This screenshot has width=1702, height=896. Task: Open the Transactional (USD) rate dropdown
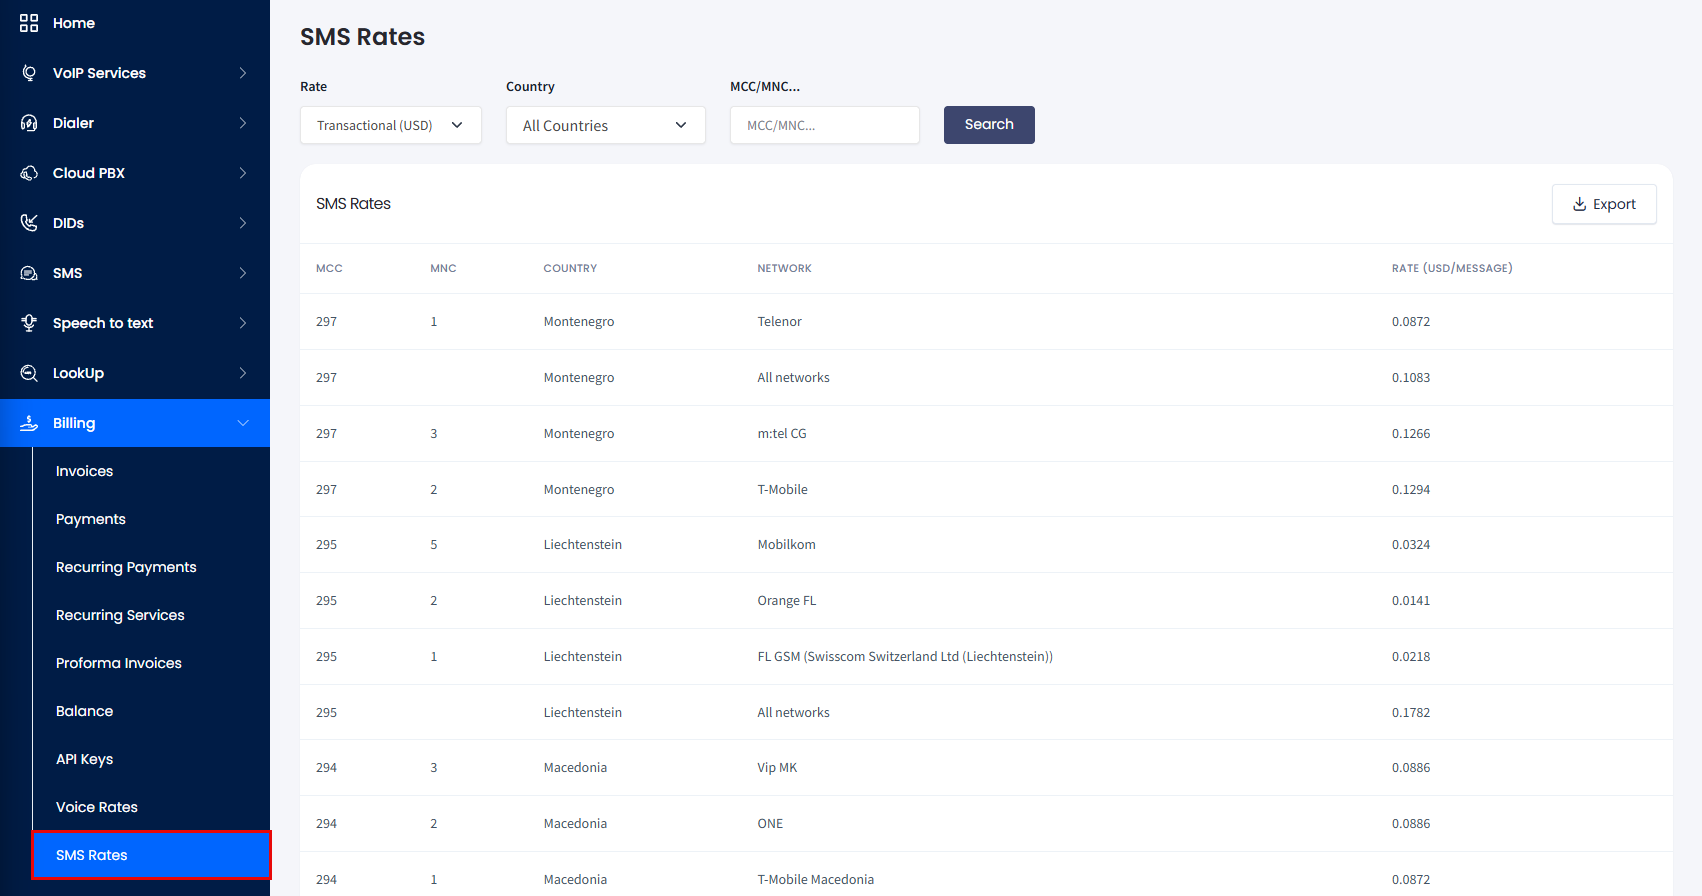click(x=391, y=125)
